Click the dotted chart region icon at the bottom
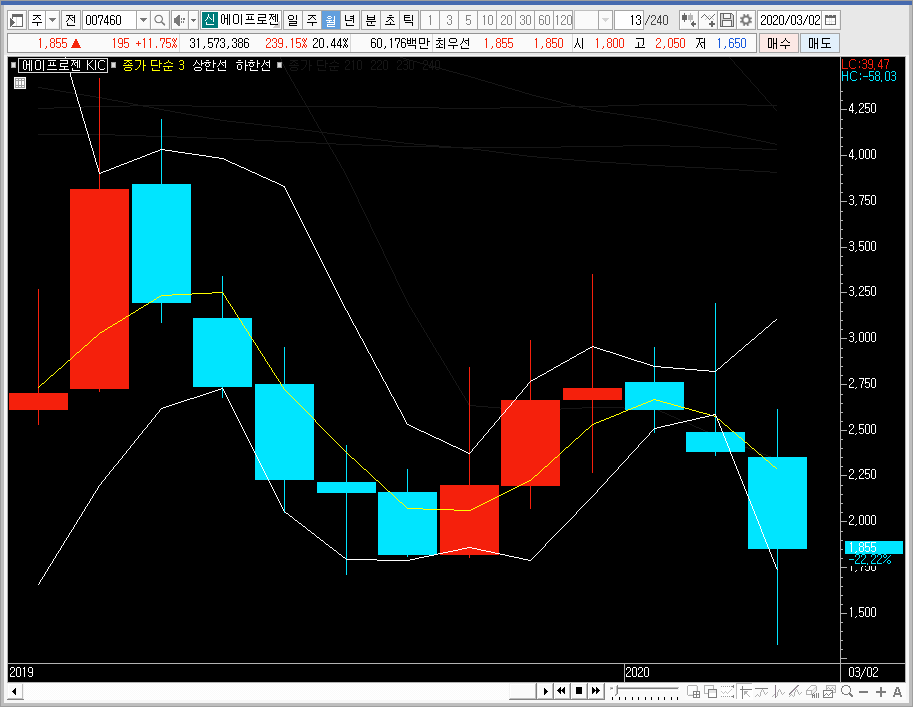Image resolution: width=913 pixels, height=707 pixels. click(x=727, y=691)
